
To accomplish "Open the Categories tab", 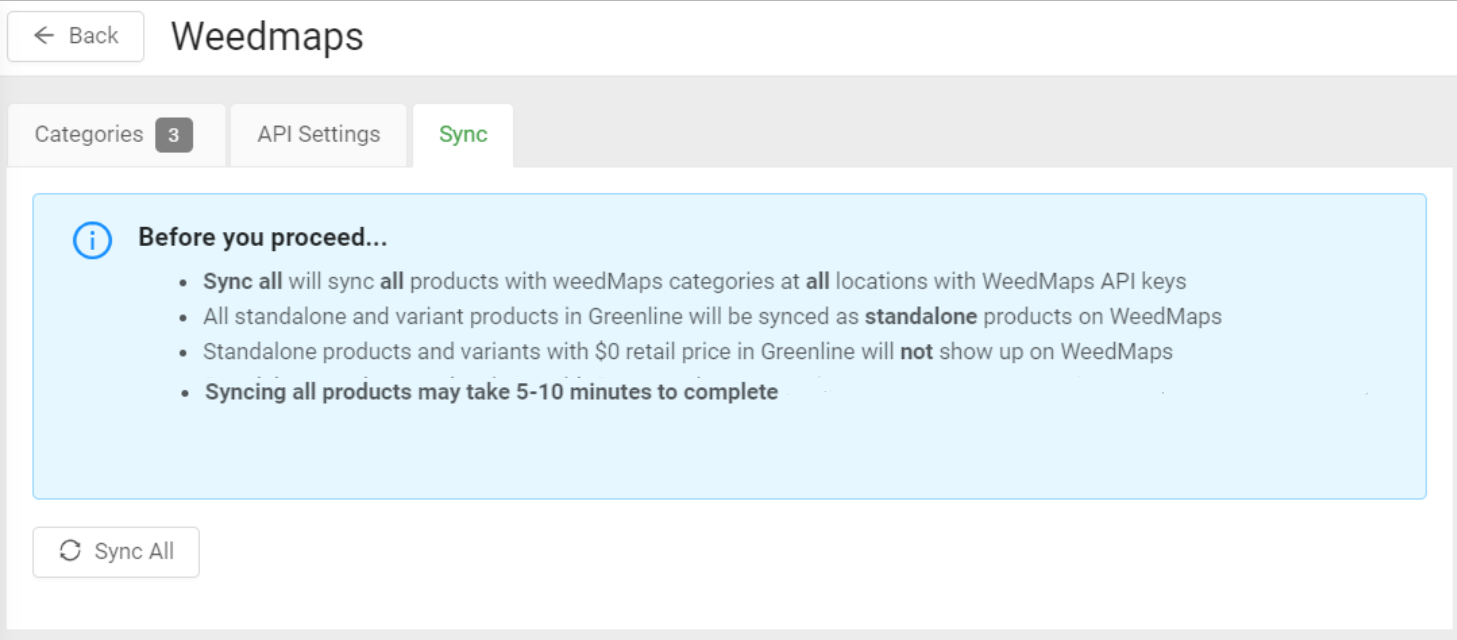I will [x=89, y=135].
